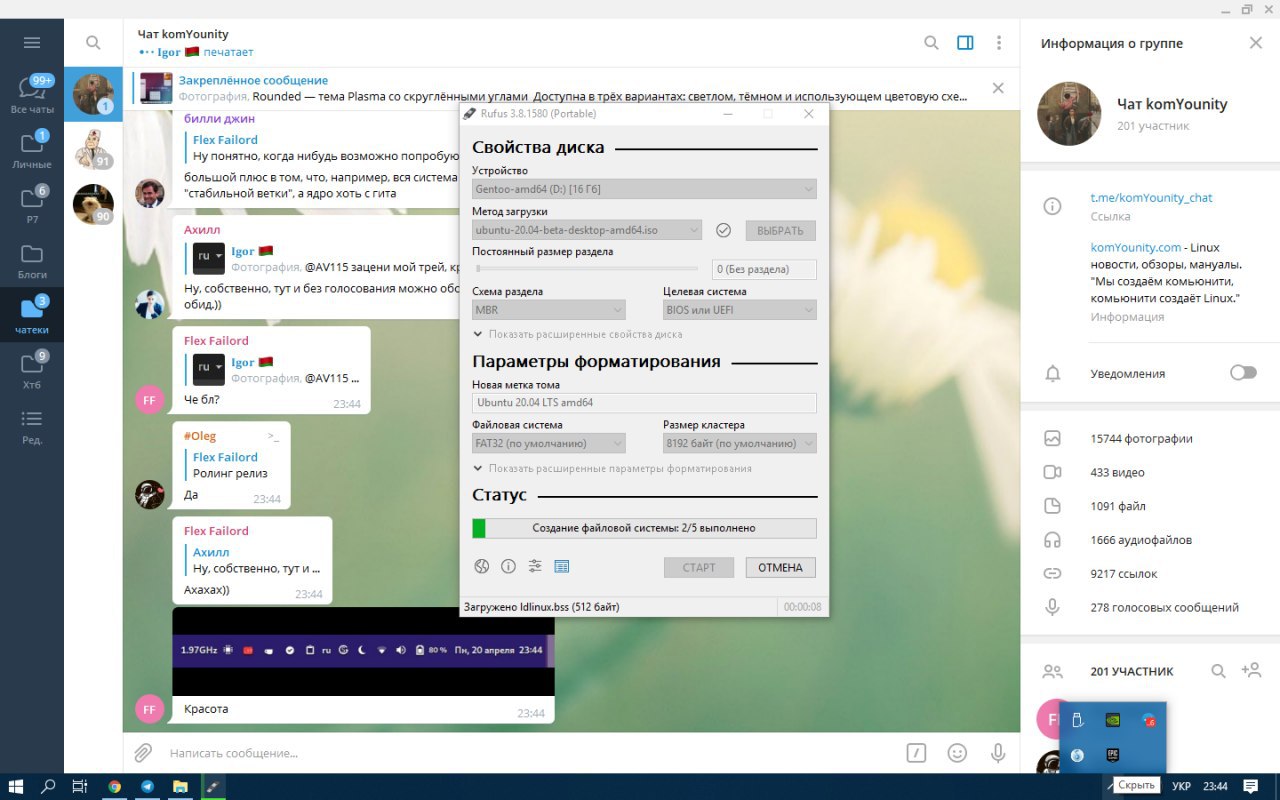Open the Ред. folders edit item

(32, 425)
